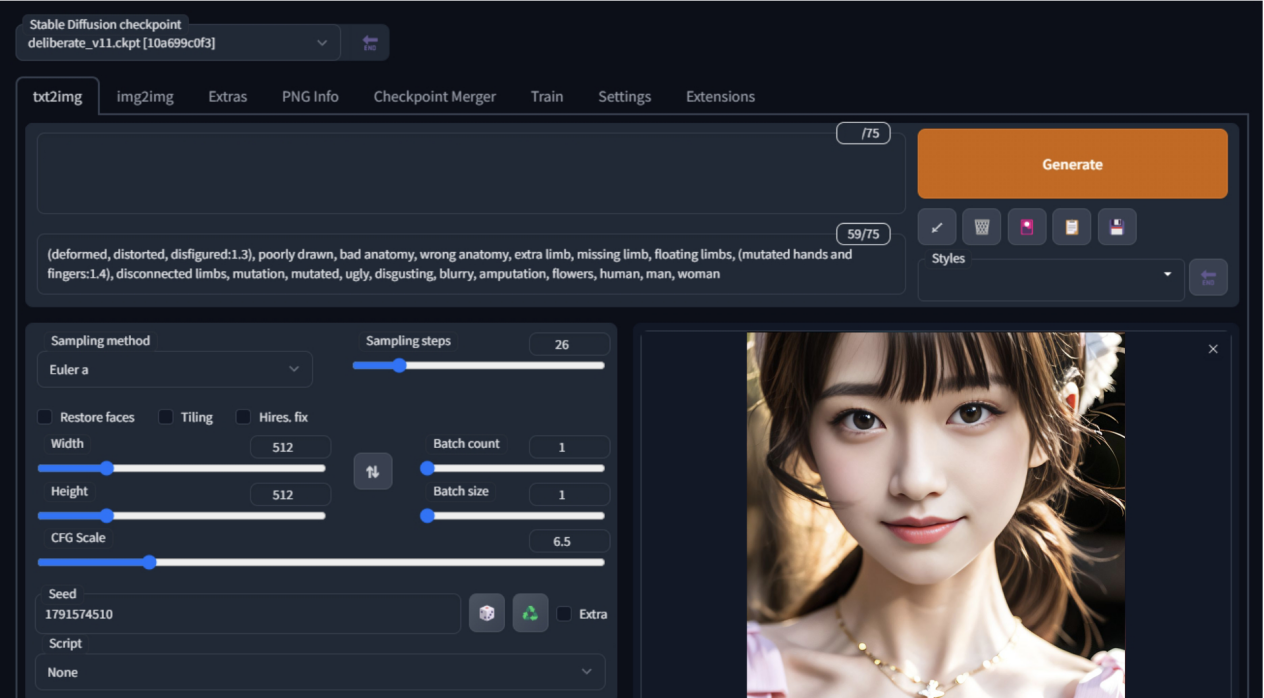Viewport: 1264px width, 698px height.
Task: Swap width and height with arrows icon
Action: (x=373, y=471)
